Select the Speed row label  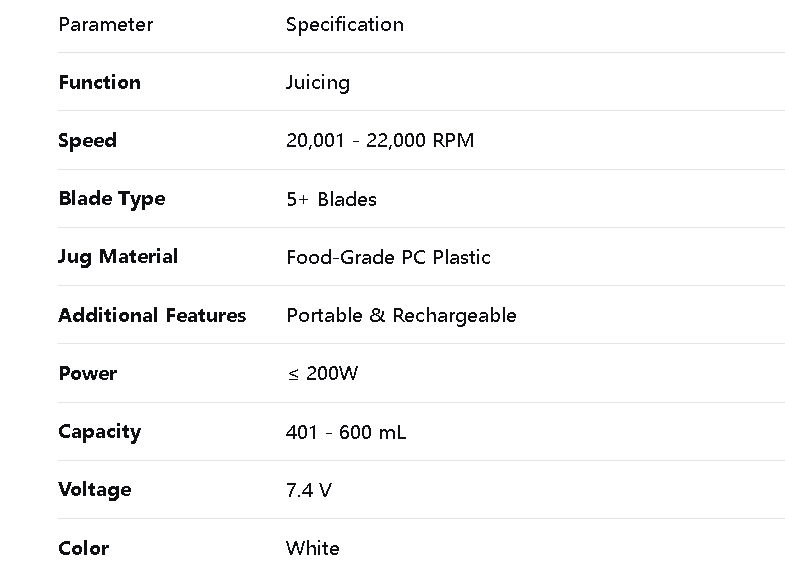click(87, 141)
